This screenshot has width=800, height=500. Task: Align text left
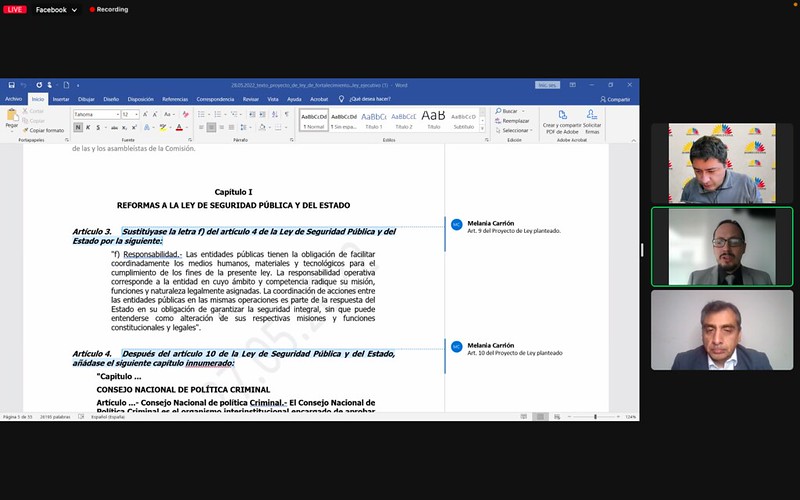pos(201,128)
